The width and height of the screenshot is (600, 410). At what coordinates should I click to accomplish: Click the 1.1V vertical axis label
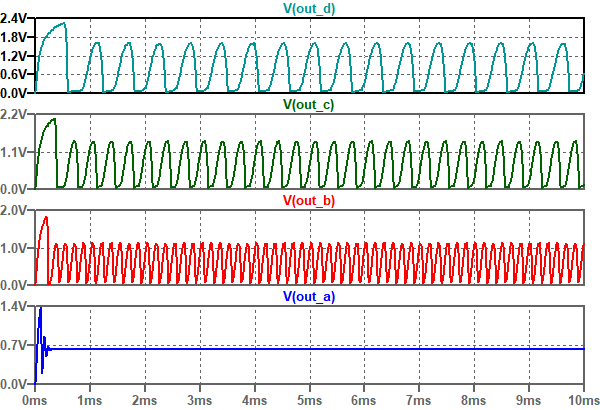(17, 152)
